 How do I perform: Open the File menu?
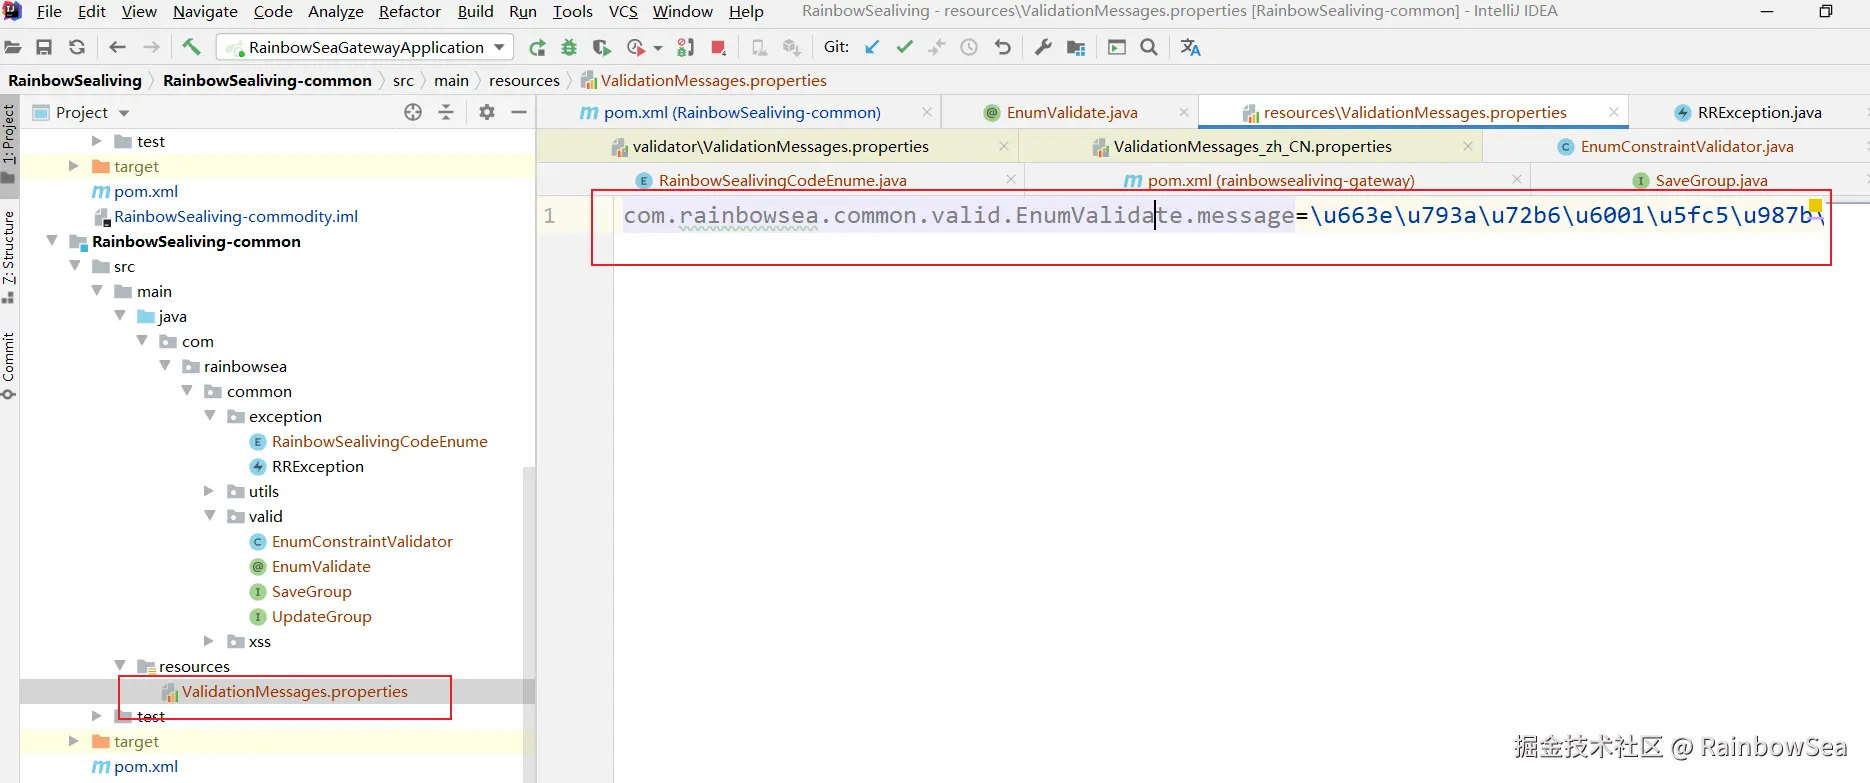49,11
